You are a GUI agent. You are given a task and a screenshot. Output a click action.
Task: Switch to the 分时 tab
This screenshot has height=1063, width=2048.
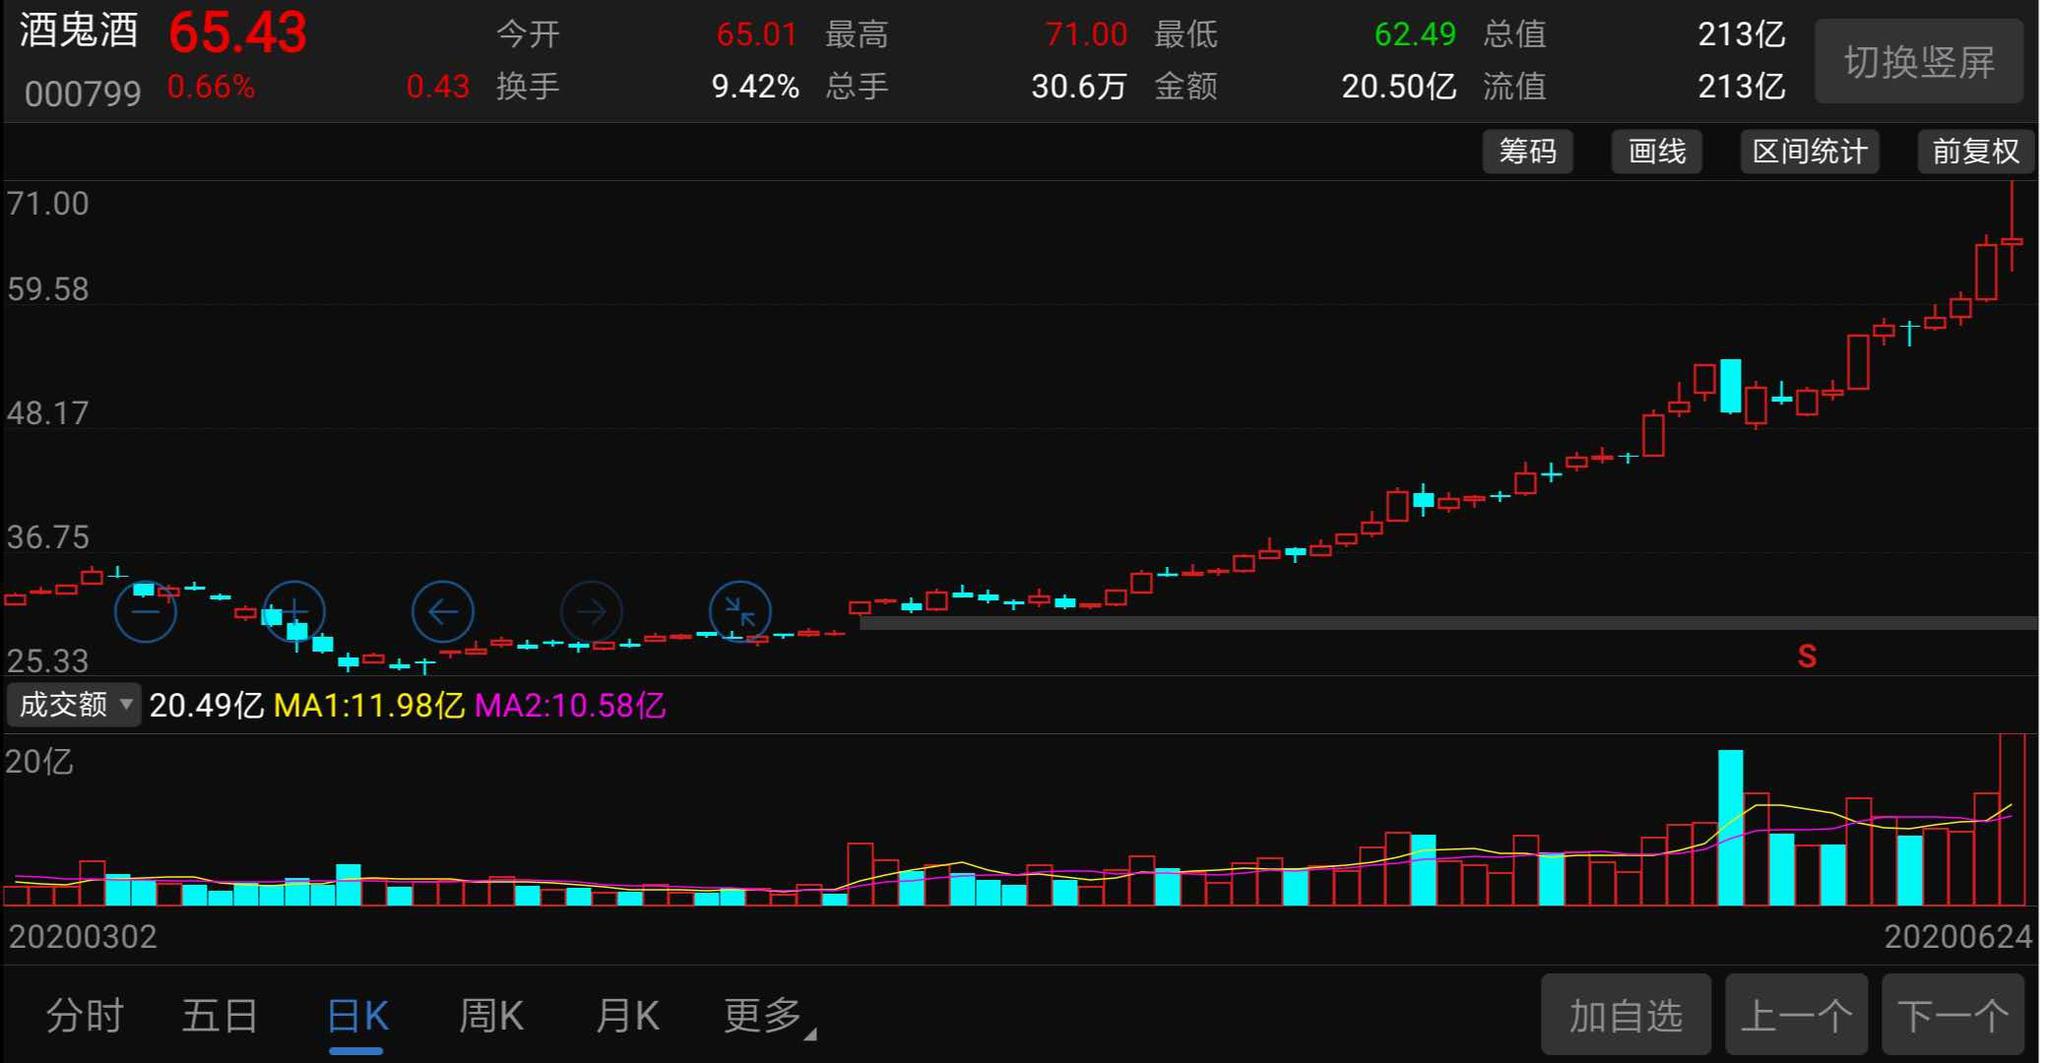[x=85, y=1016]
